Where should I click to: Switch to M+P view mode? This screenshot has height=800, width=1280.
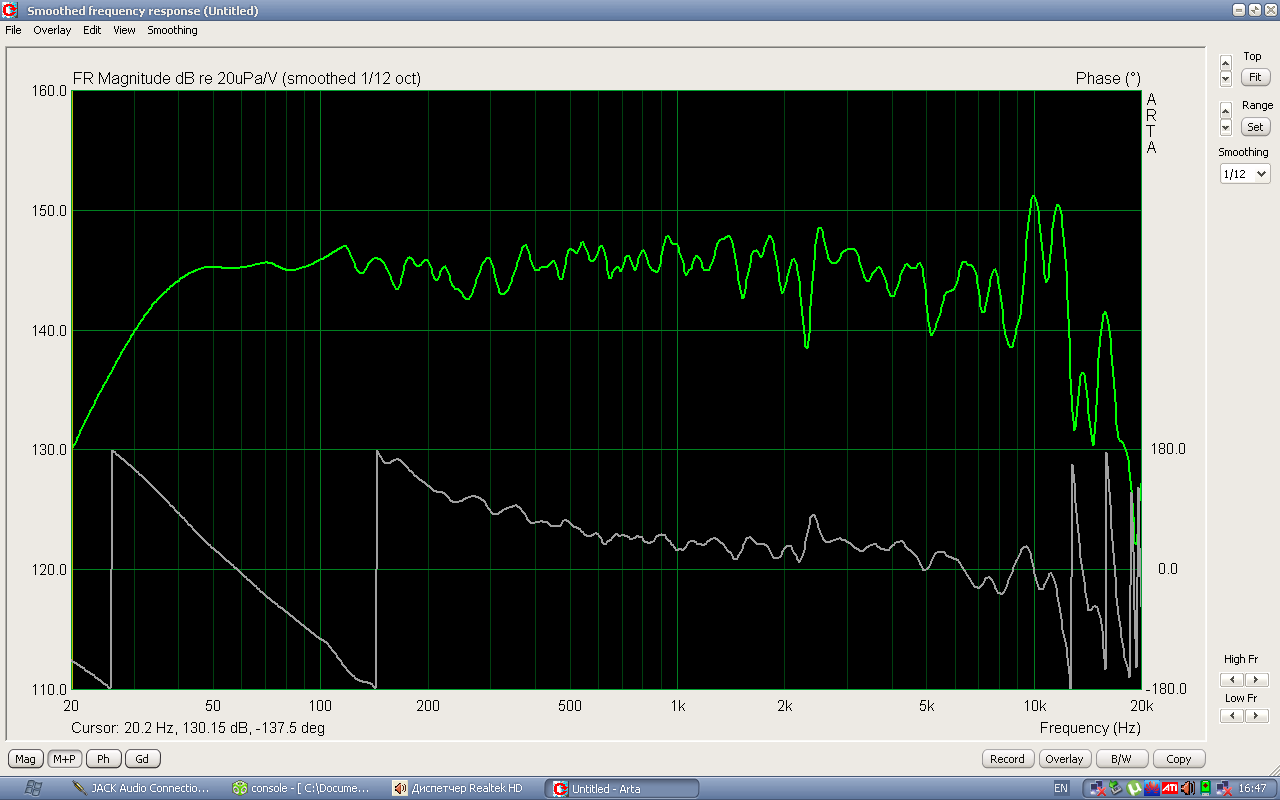(65, 759)
